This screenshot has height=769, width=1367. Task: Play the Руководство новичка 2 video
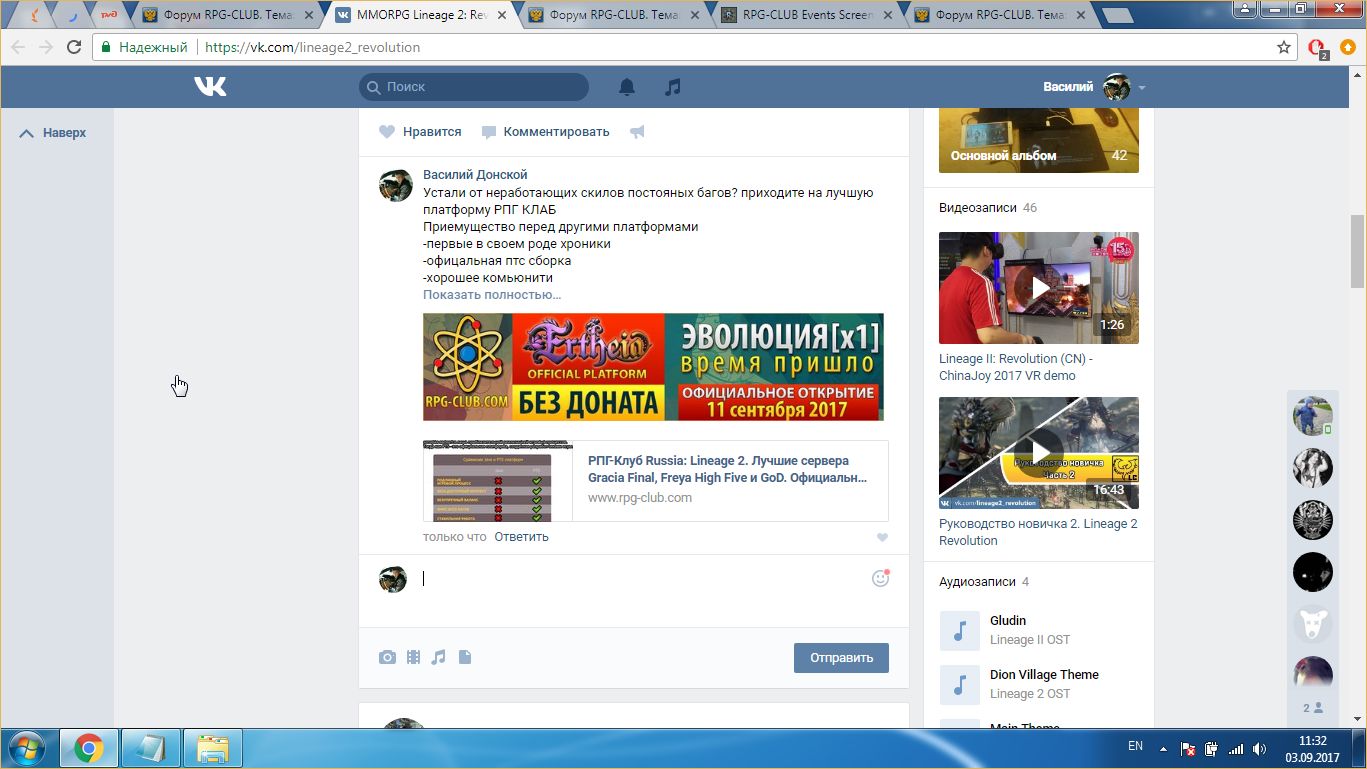[x=1039, y=453]
